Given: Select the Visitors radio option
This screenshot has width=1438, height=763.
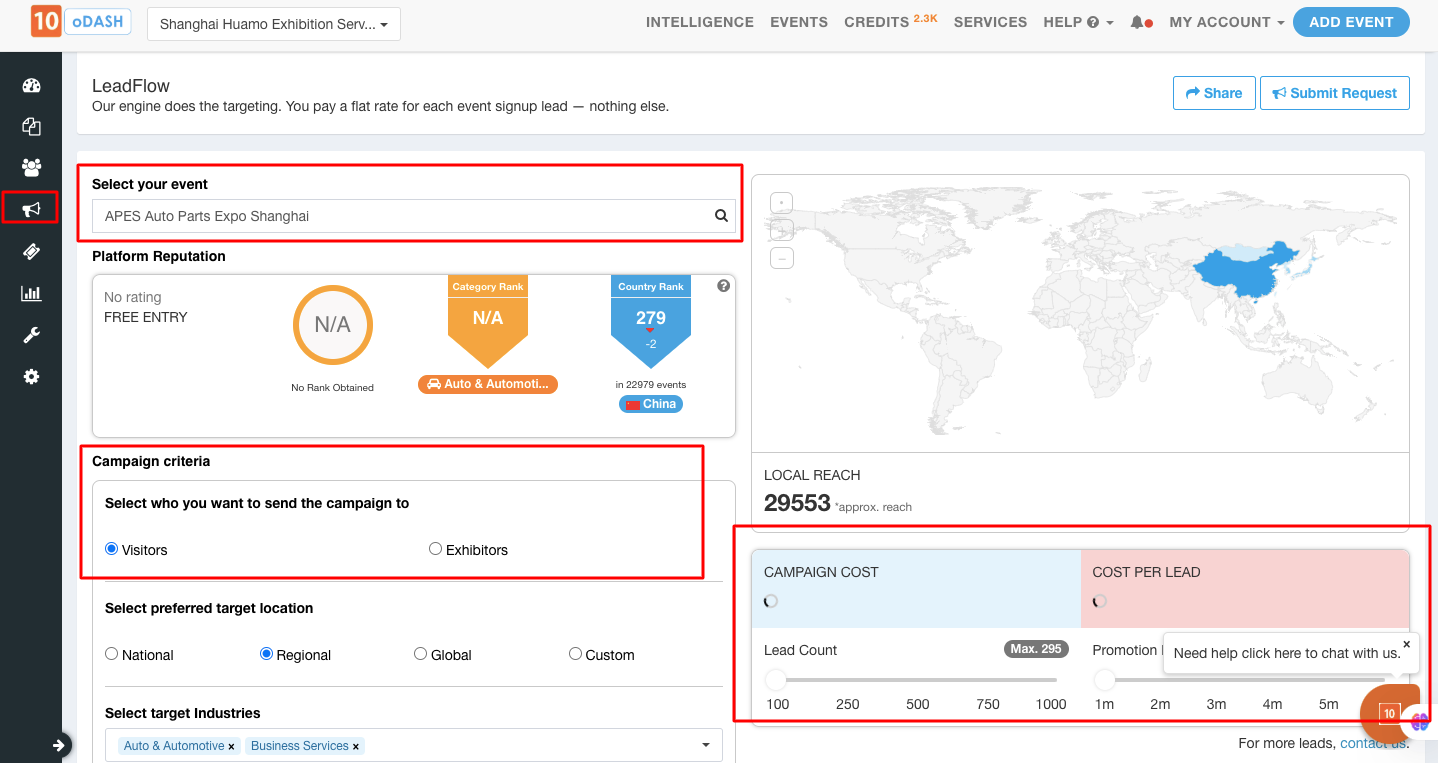Looking at the screenshot, I should pos(112,549).
